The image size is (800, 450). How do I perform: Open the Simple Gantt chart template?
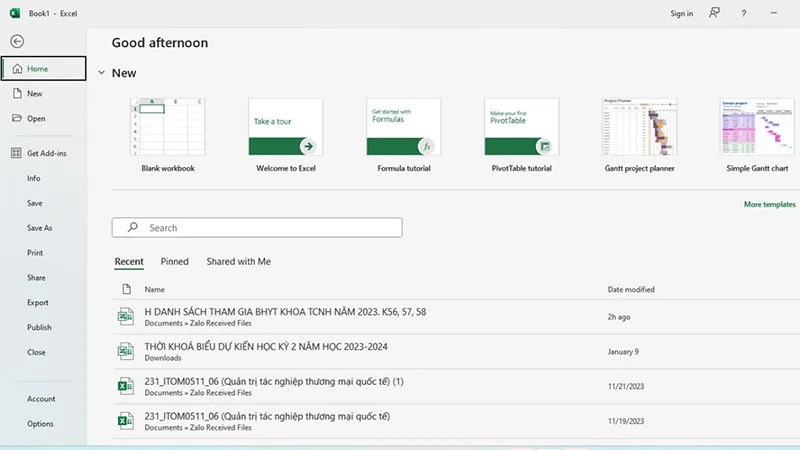(x=757, y=135)
